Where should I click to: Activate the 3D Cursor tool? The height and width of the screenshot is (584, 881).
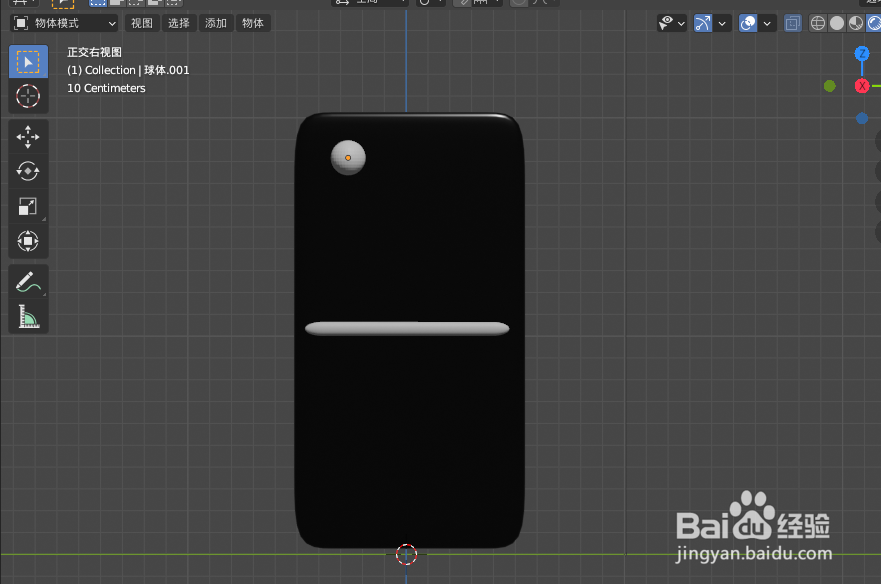(x=28, y=96)
